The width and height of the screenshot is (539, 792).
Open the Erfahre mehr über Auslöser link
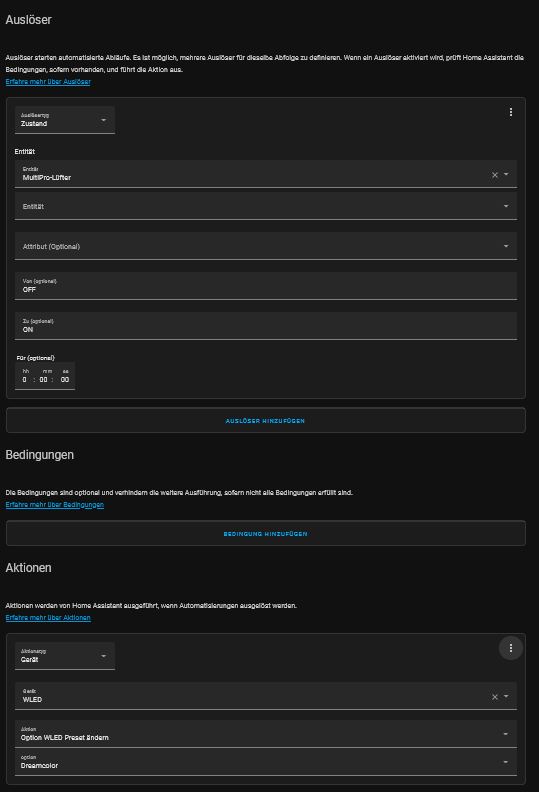(48, 82)
